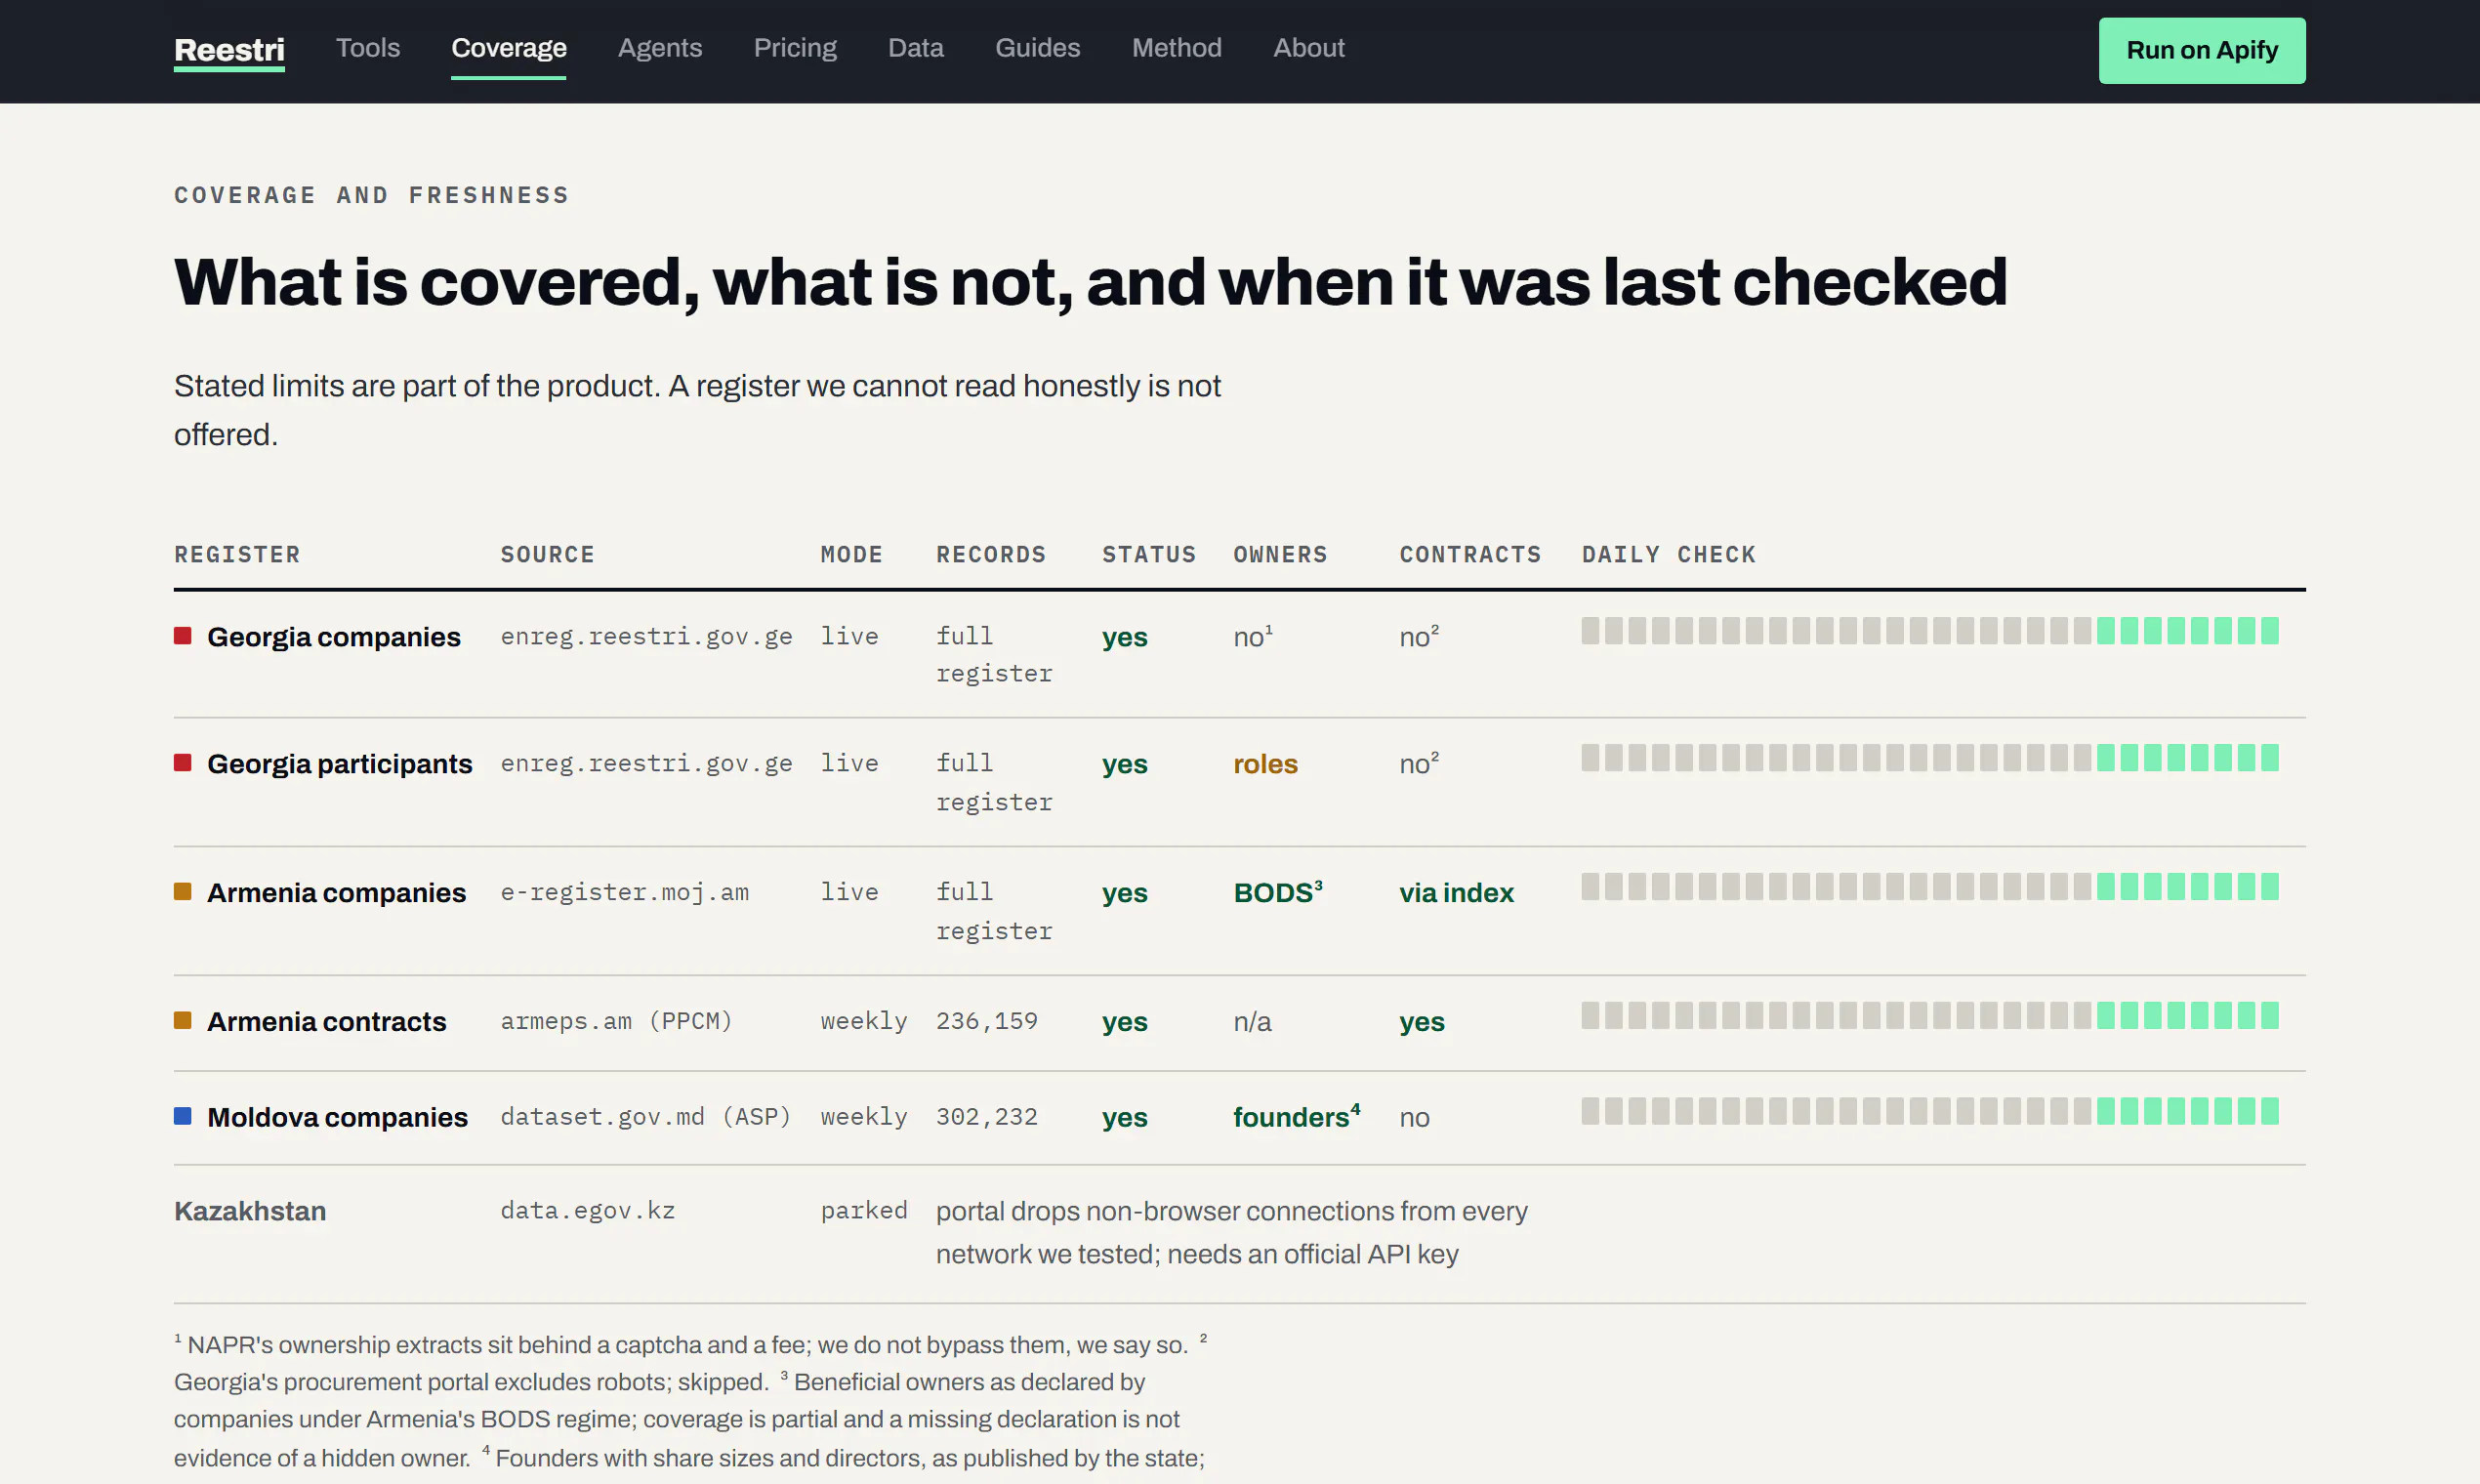Open the Method nav link
This screenshot has width=2480, height=1484.
[1177, 48]
